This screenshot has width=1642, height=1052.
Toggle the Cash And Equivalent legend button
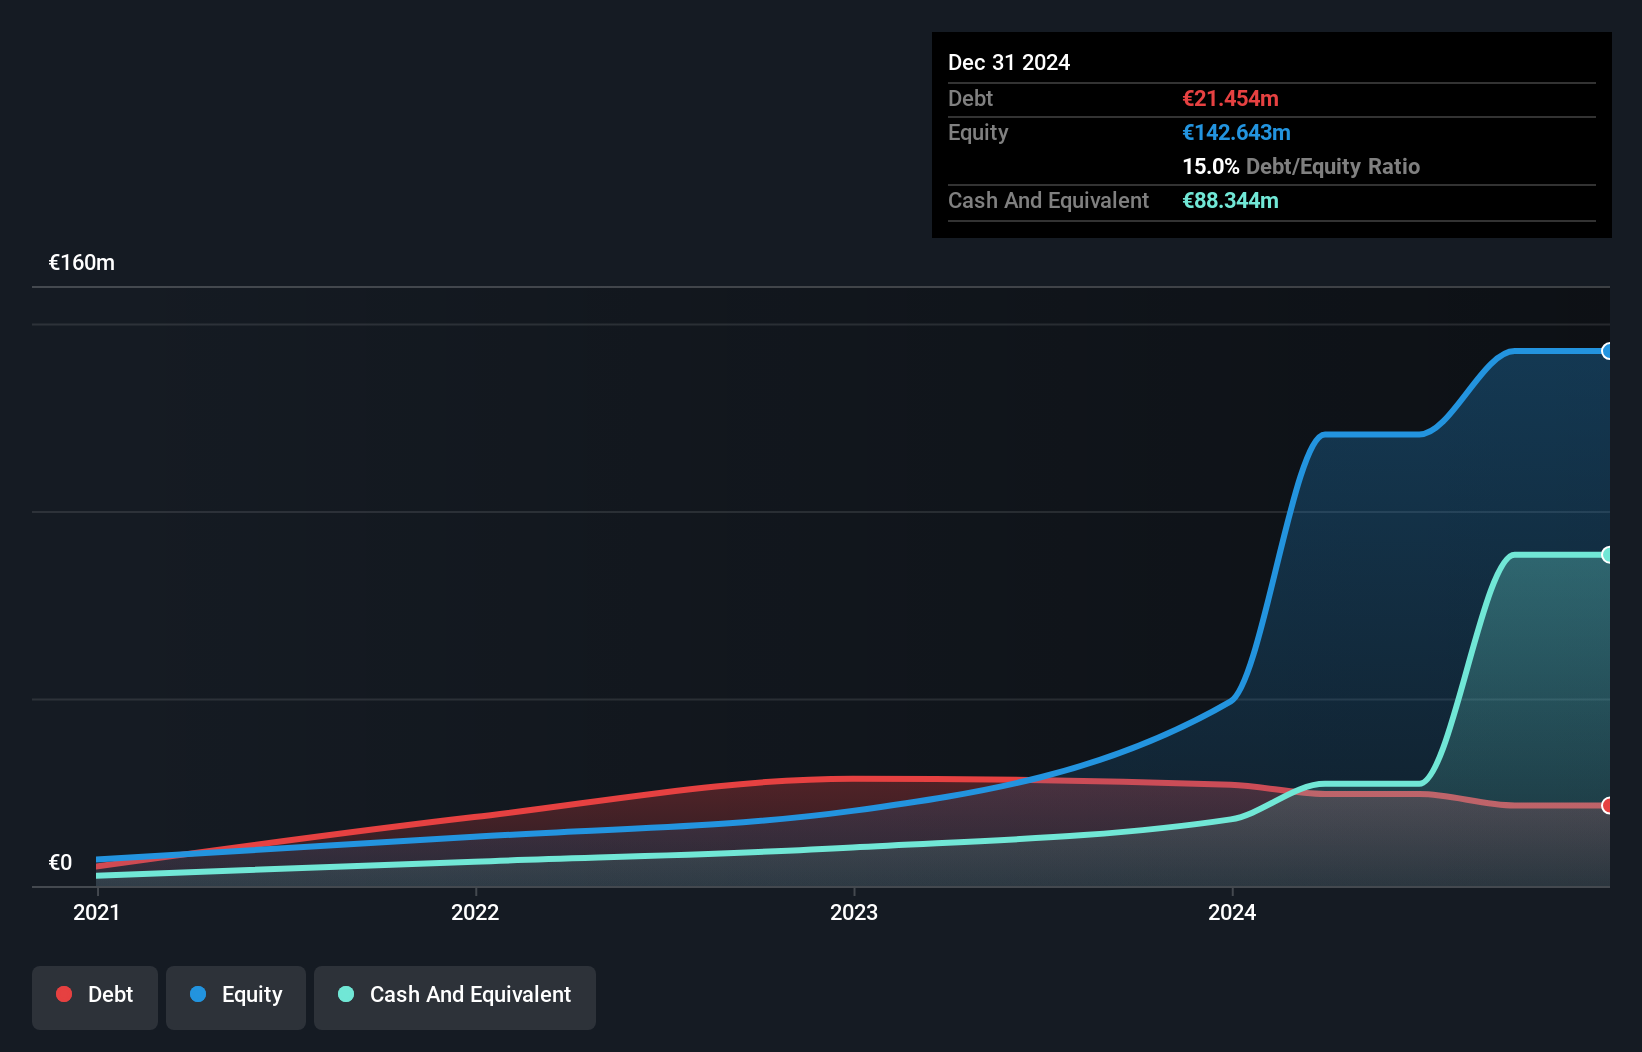455,996
